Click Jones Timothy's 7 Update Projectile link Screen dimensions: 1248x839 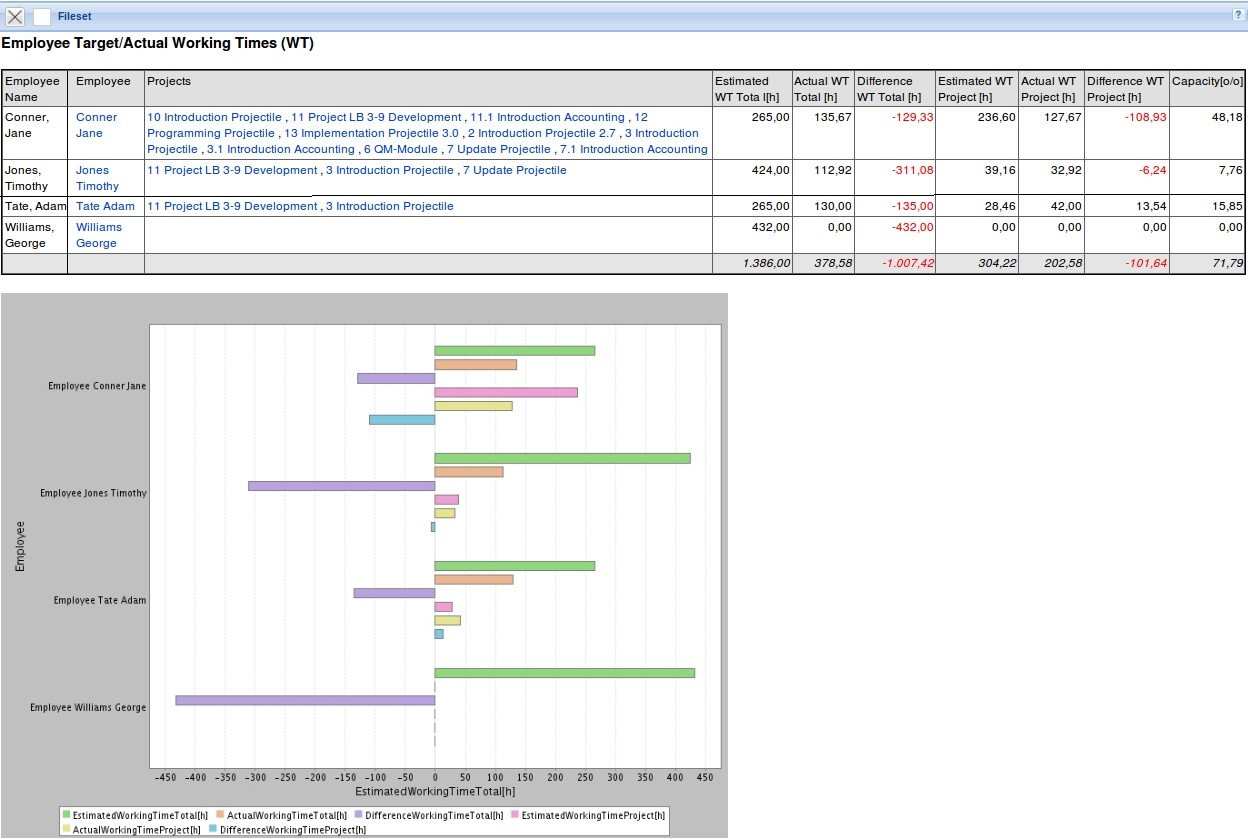coord(514,170)
